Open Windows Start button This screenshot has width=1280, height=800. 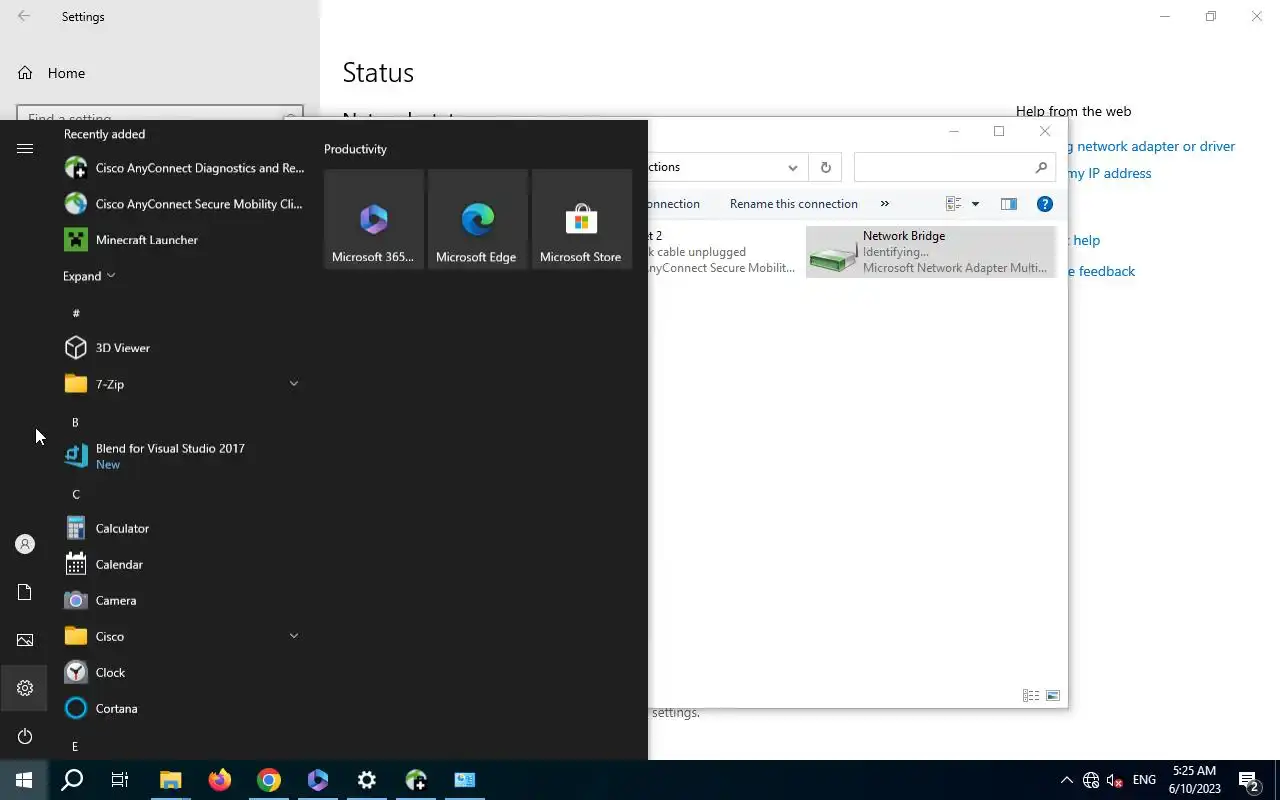click(x=24, y=780)
